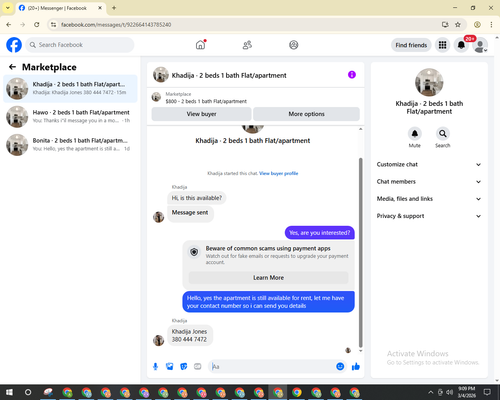The width and height of the screenshot is (500, 400).
Task: Click the More options button
Action: coord(306,114)
